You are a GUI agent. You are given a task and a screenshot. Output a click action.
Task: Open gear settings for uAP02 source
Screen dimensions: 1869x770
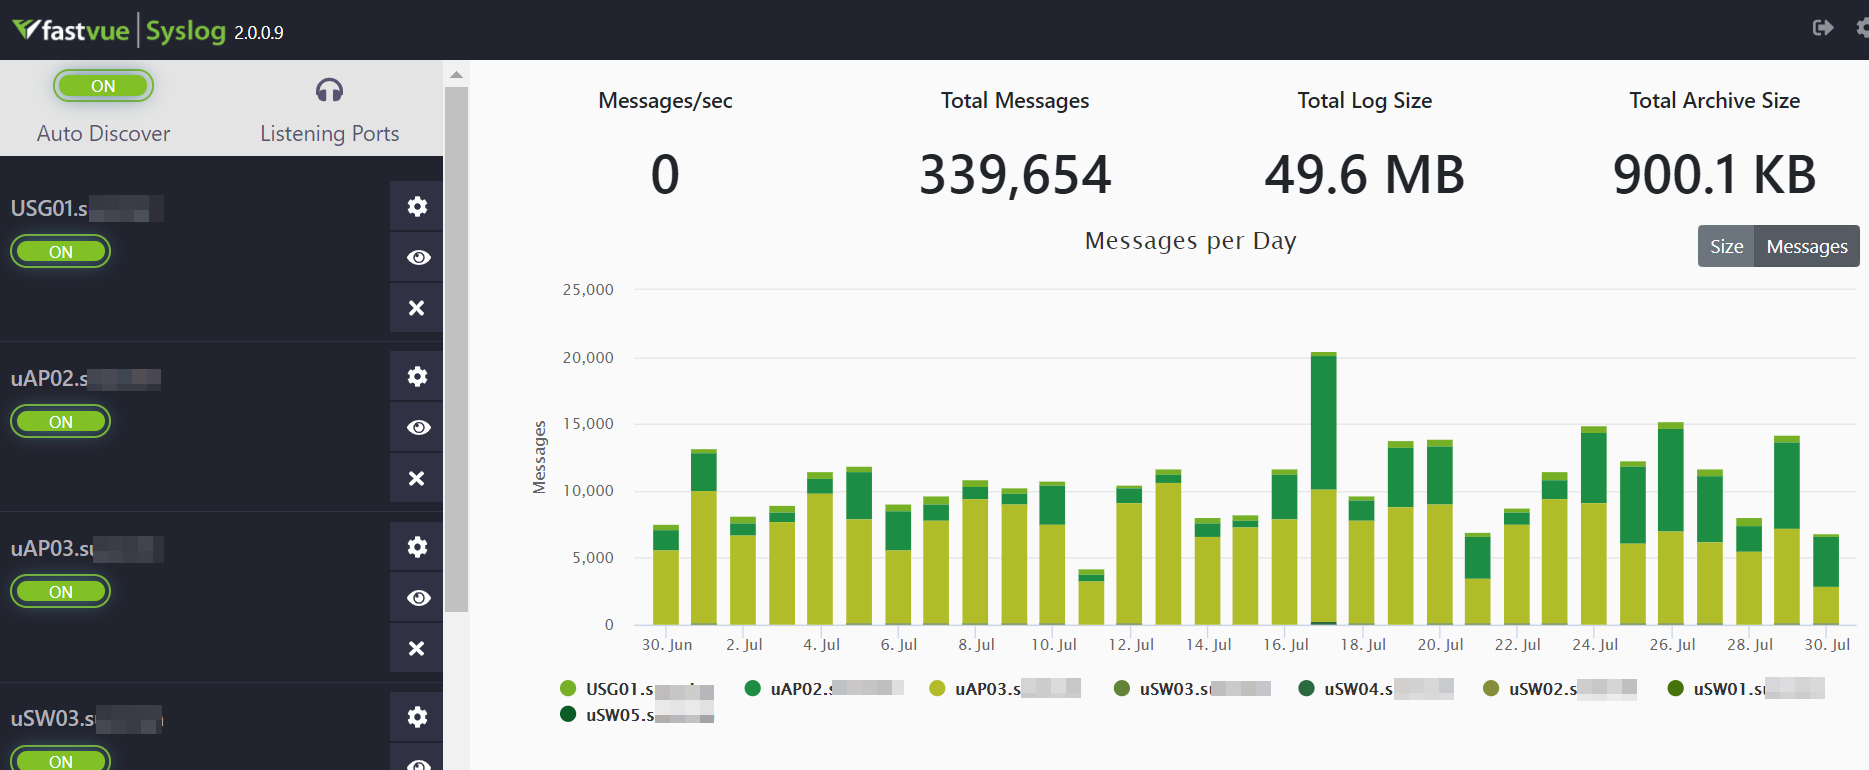coord(417,377)
